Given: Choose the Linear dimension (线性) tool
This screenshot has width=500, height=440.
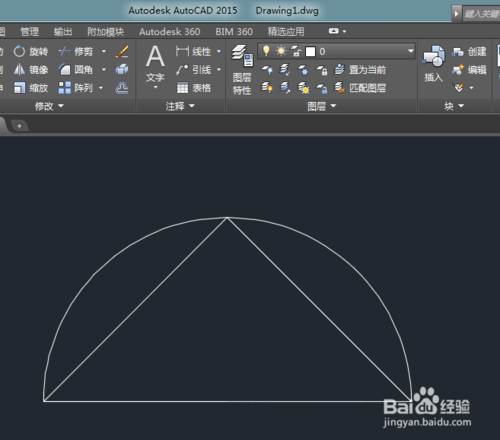Looking at the screenshot, I should click(x=194, y=52).
